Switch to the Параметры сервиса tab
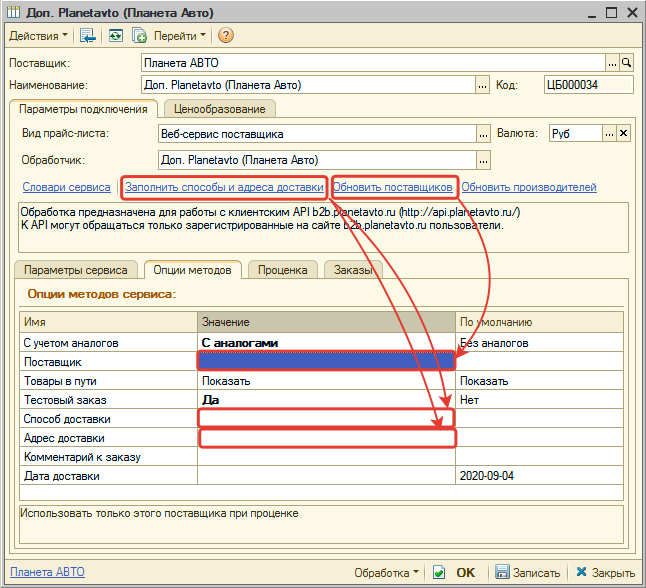The width and height of the screenshot is (646, 588). click(x=76, y=270)
